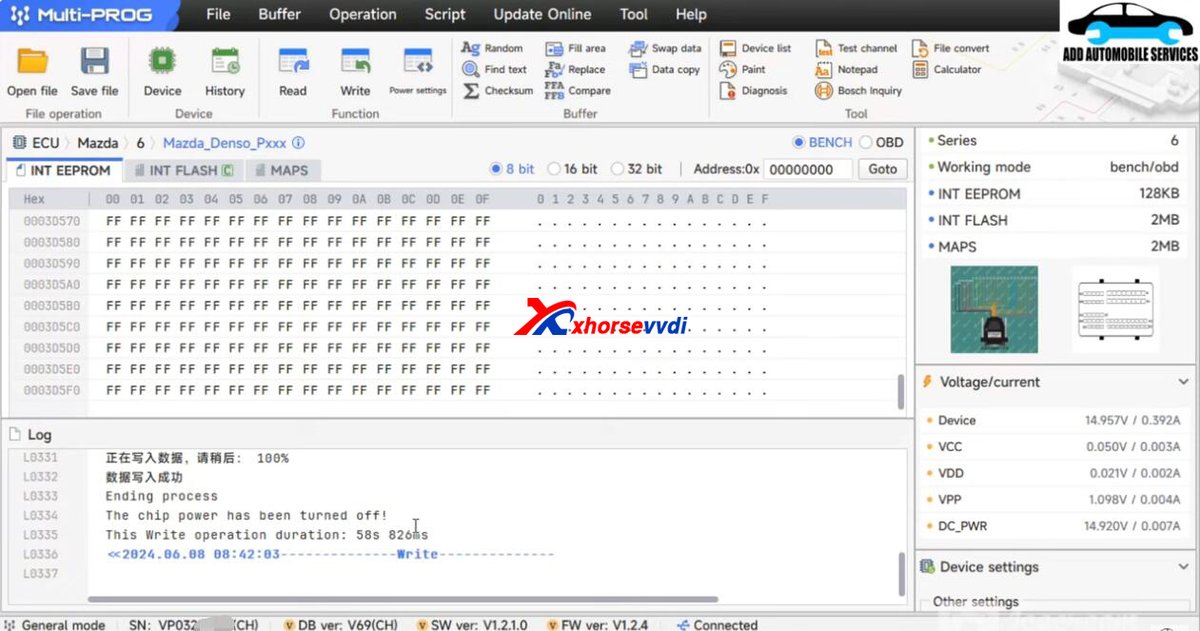The width and height of the screenshot is (1200, 631).
Task: Click log line 'Ending process'
Action: point(162,496)
